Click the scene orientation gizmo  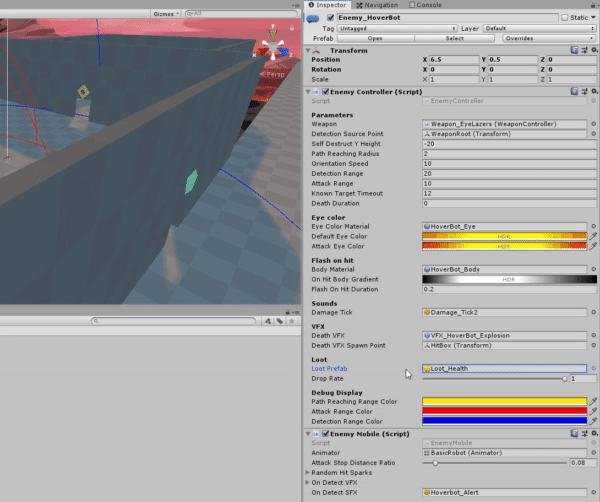[x=273, y=45]
